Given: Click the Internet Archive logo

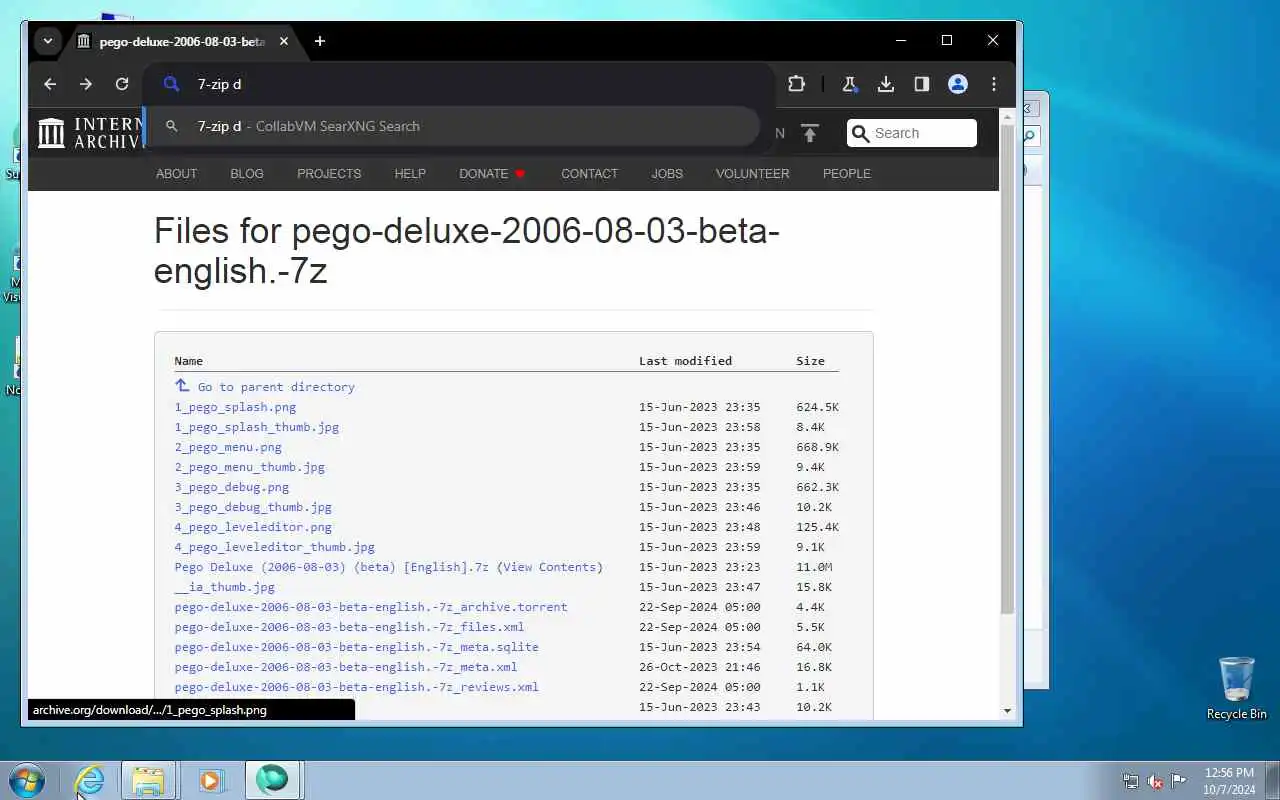Looking at the screenshot, I should point(90,132).
